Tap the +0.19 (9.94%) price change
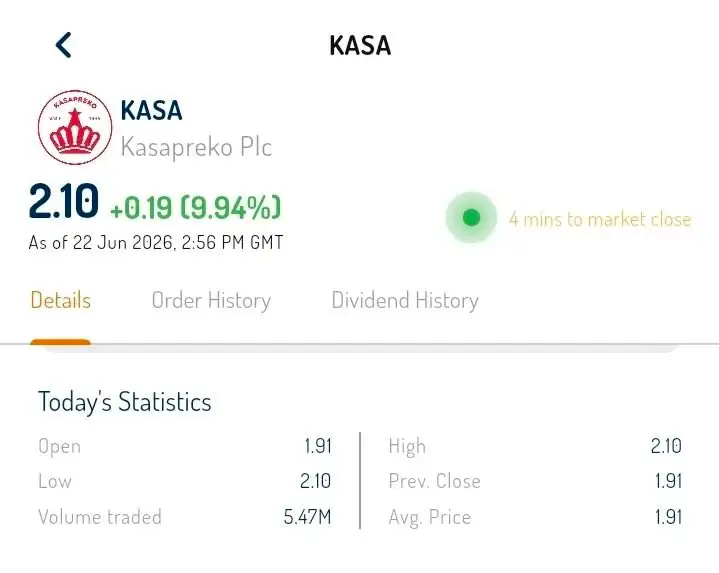The image size is (719, 573). point(195,207)
